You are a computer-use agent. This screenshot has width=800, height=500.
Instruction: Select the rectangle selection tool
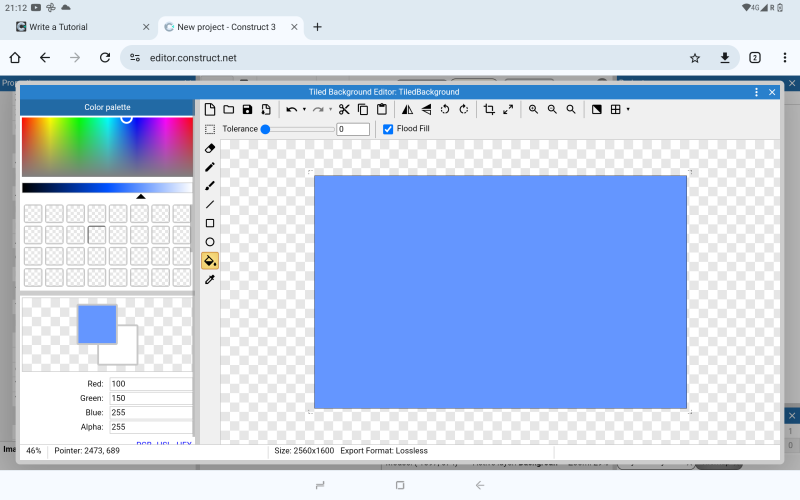tap(210, 129)
